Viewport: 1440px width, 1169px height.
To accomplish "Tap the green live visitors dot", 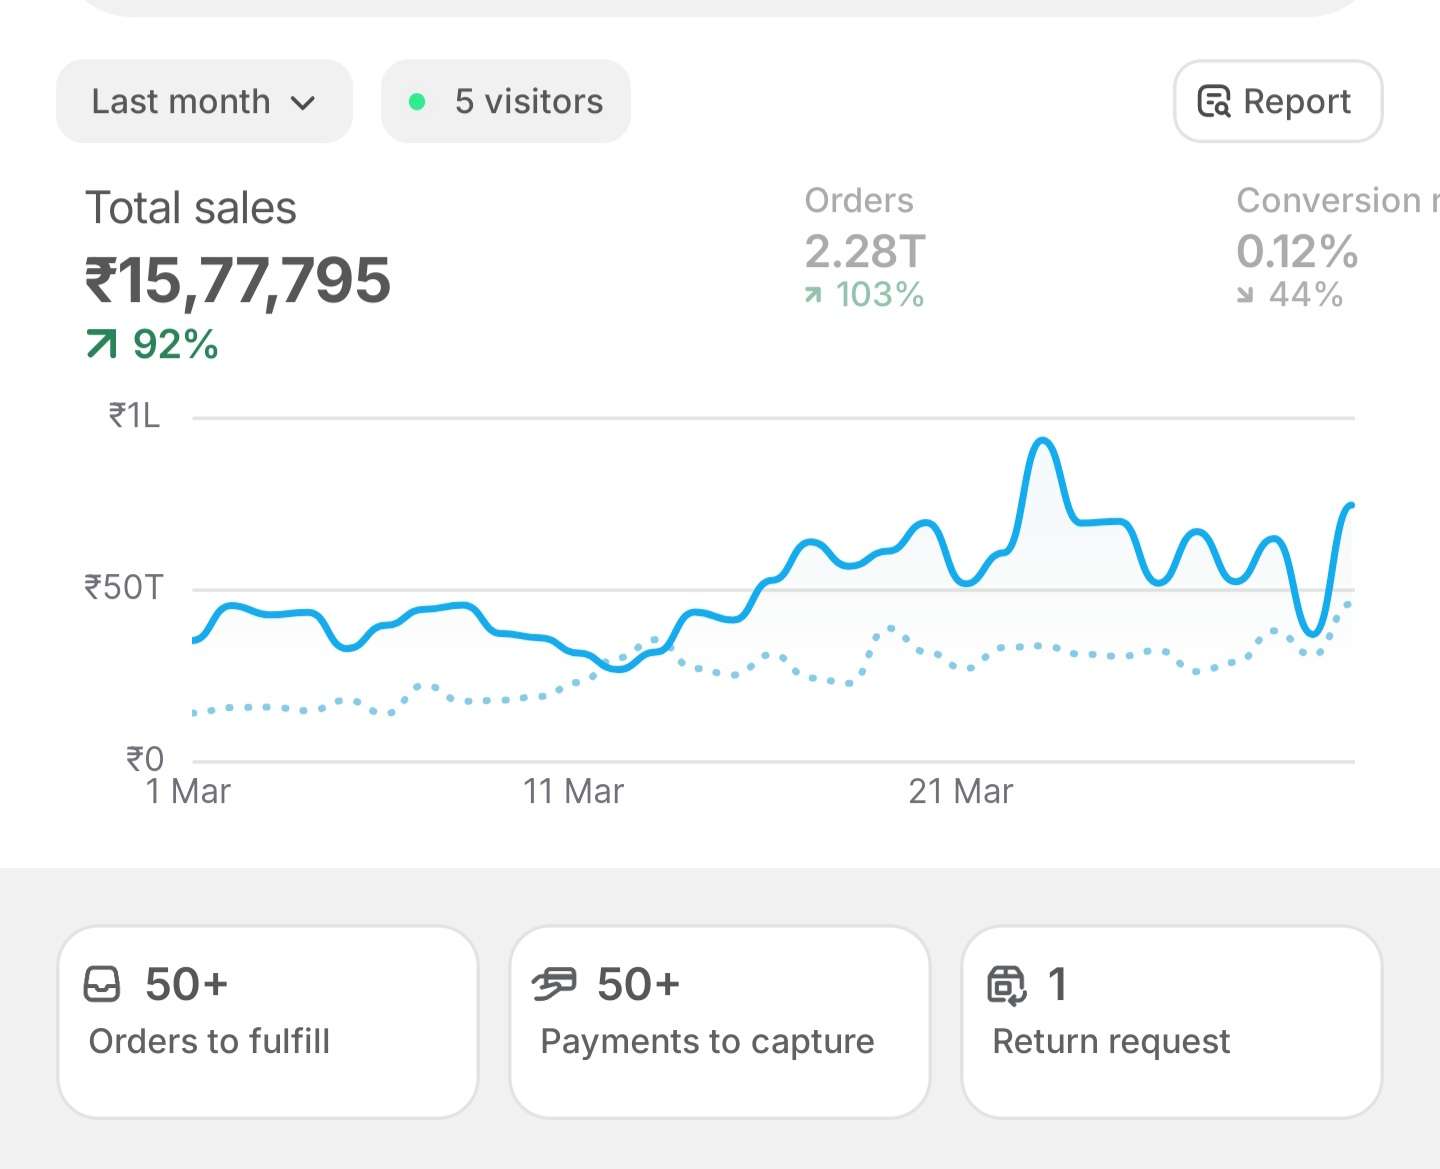I will (418, 102).
